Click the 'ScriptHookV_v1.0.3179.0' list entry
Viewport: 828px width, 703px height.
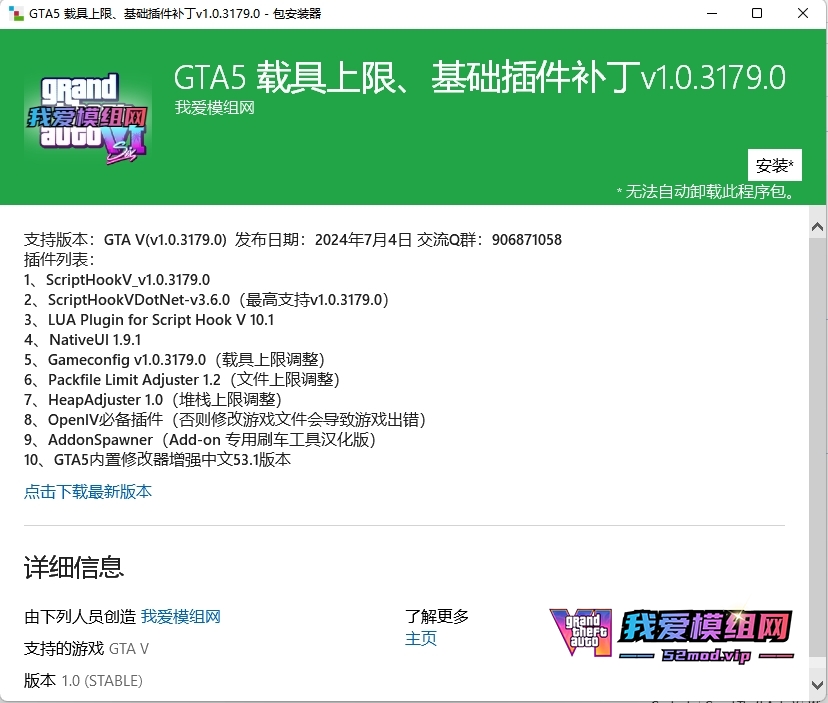pyautogui.click(x=117, y=280)
